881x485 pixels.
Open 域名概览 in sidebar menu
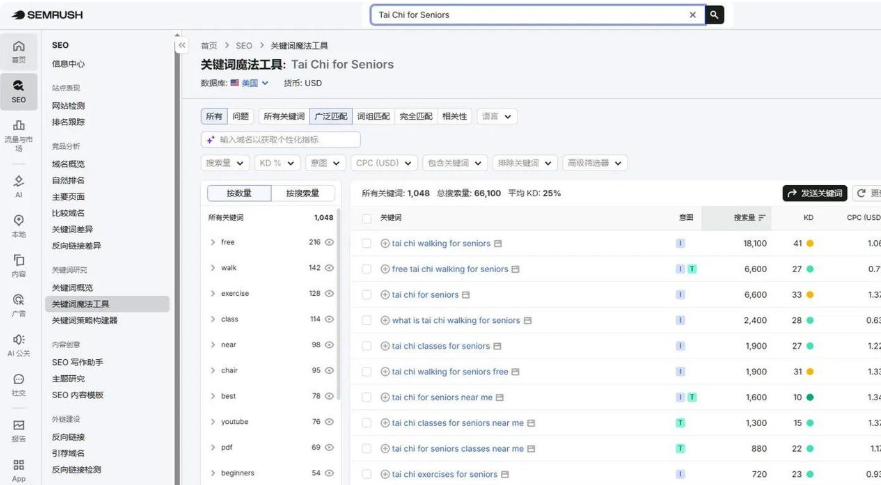click(68, 164)
